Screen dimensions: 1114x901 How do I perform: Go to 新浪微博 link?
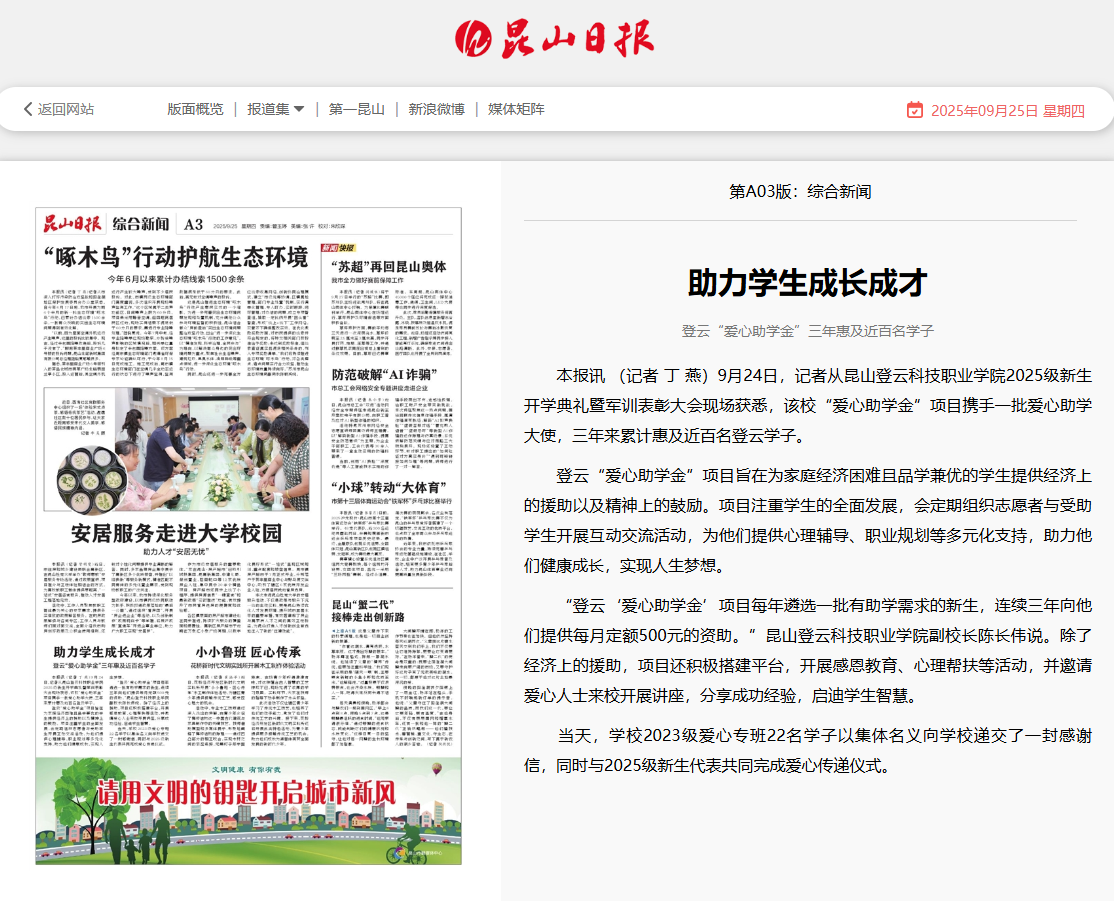tap(436, 110)
